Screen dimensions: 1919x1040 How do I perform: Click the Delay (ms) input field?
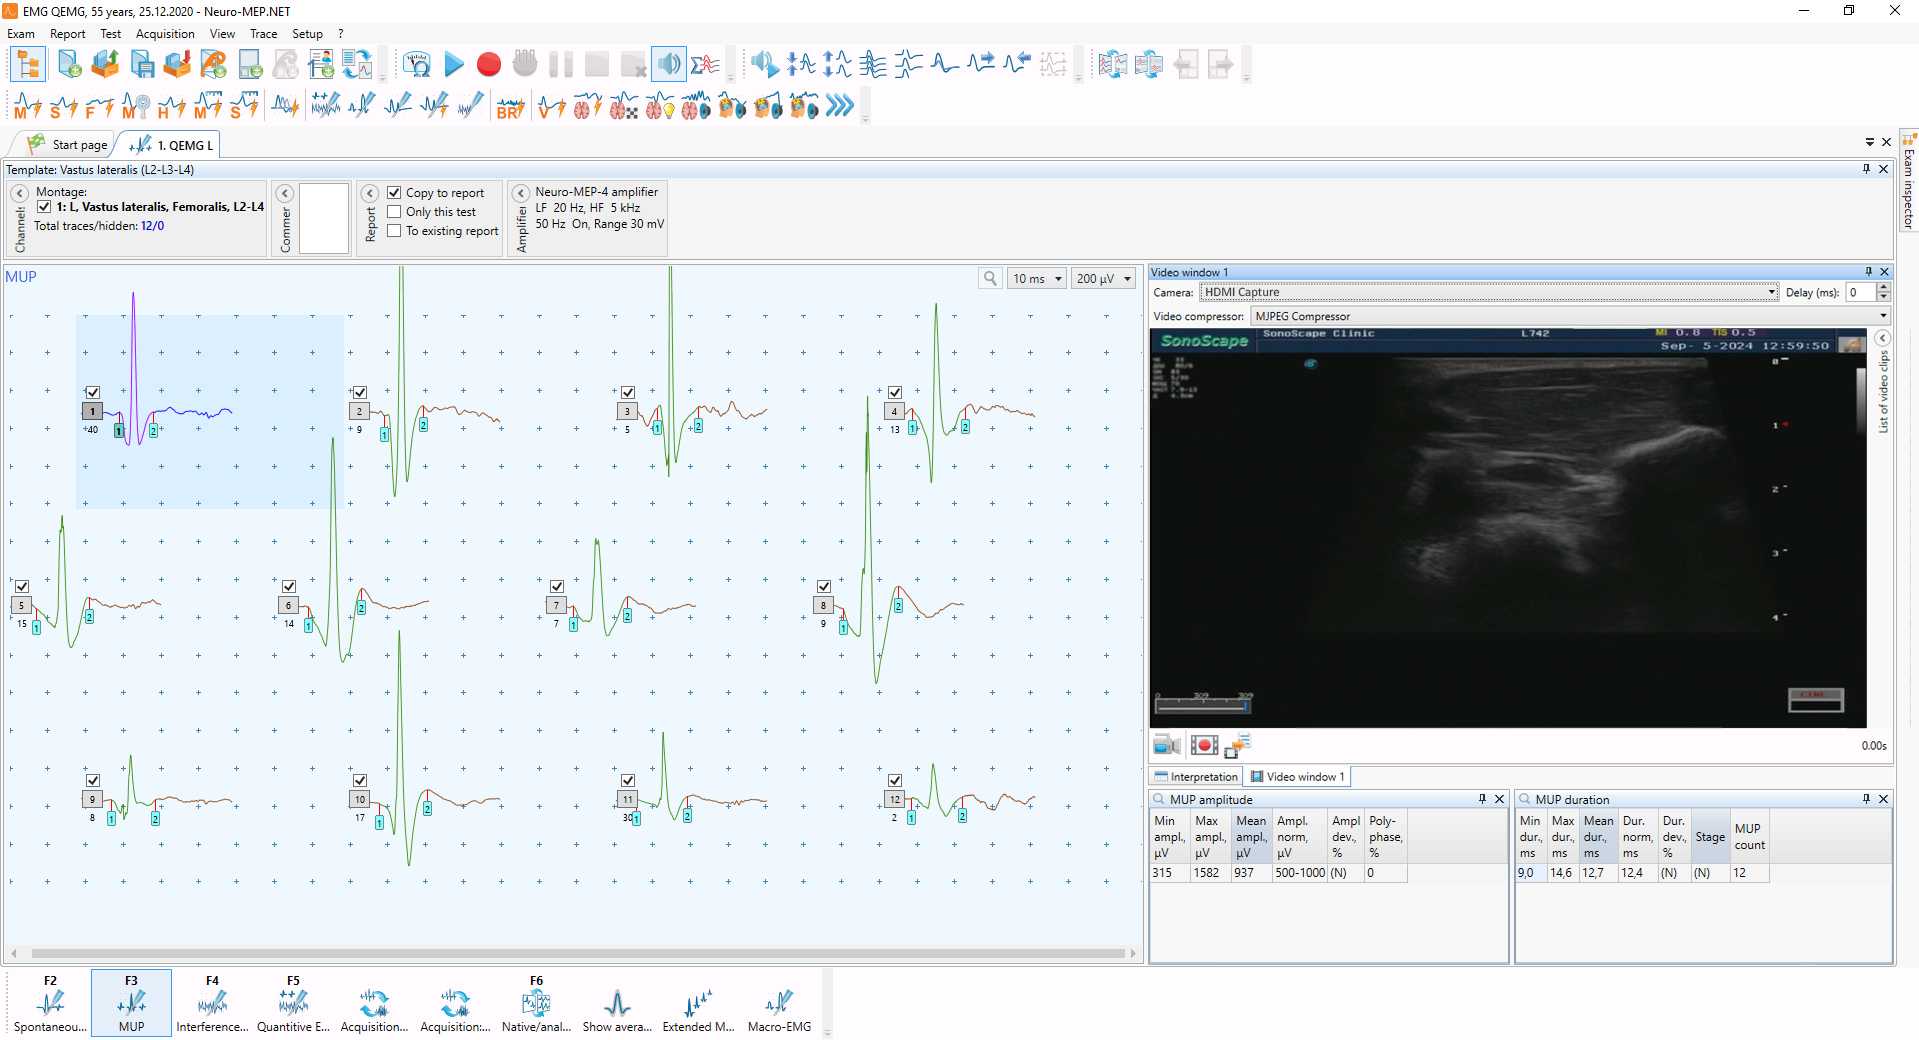click(x=1860, y=292)
